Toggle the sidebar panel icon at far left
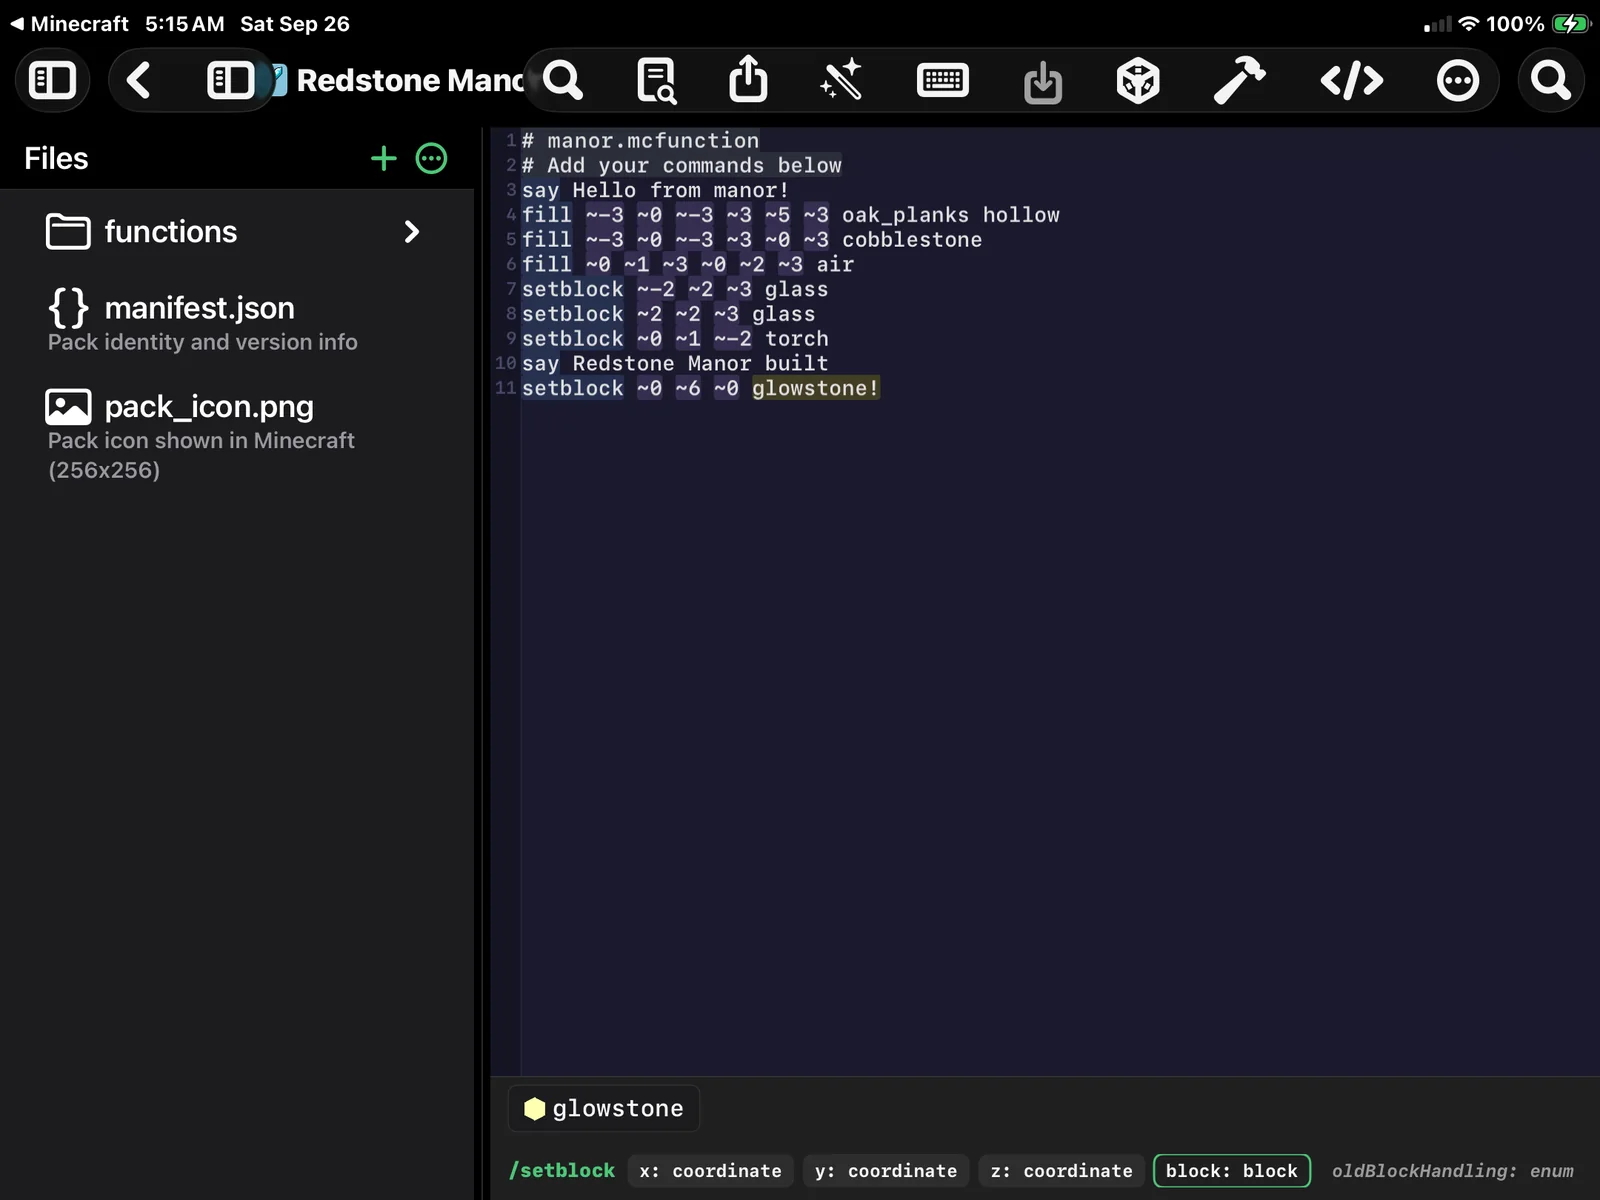The height and width of the screenshot is (1200, 1600). click(x=52, y=80)
